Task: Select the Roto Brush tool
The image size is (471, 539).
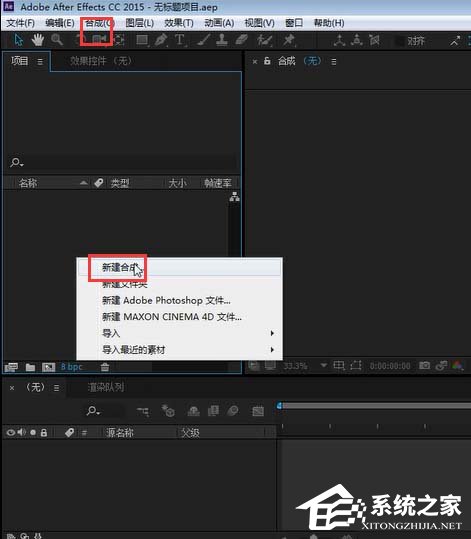Action: pos(265,40)
